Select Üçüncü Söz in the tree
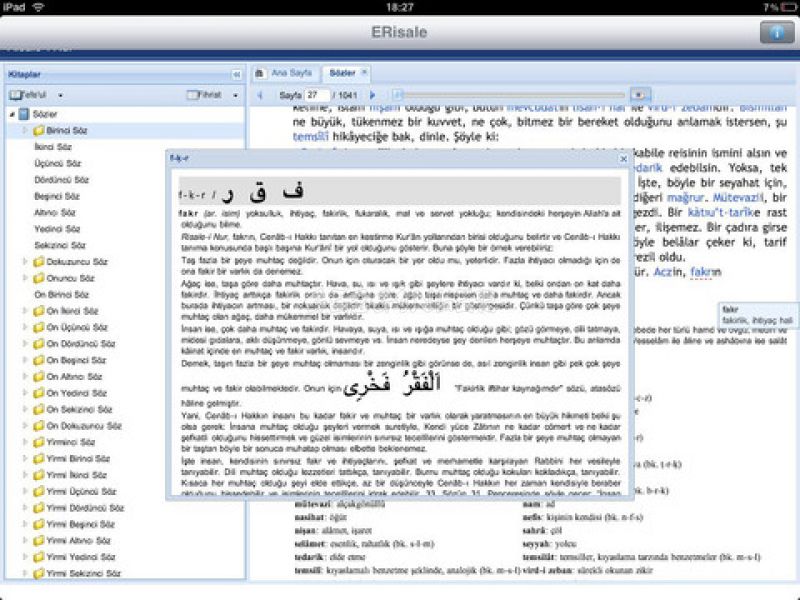 point(58,163)
